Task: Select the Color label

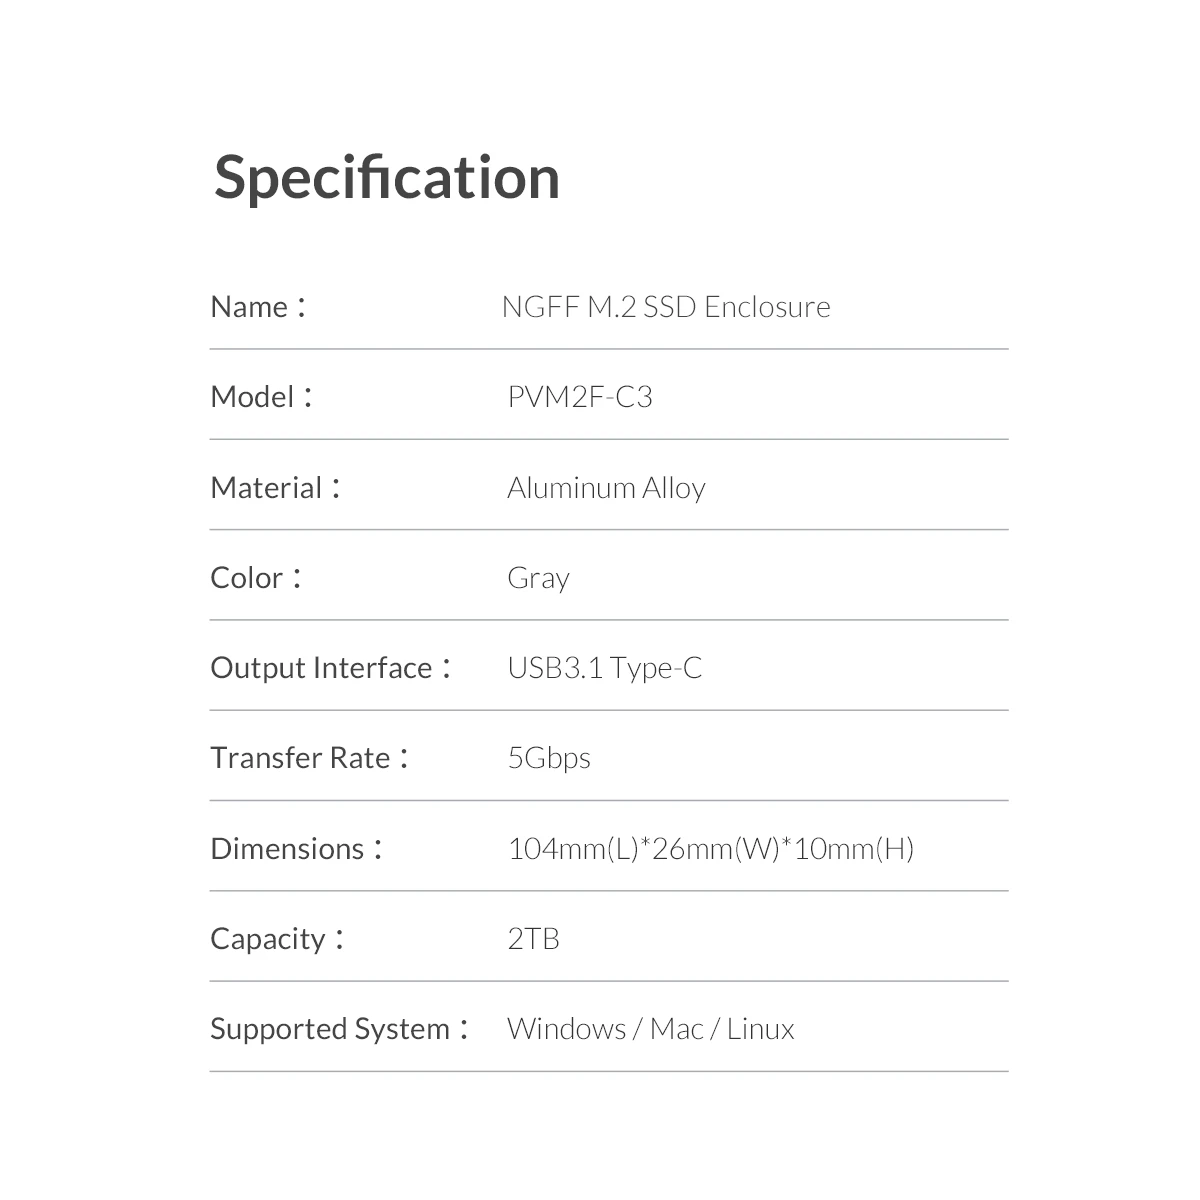Action: pyautogui.click(x=256, y=578)
